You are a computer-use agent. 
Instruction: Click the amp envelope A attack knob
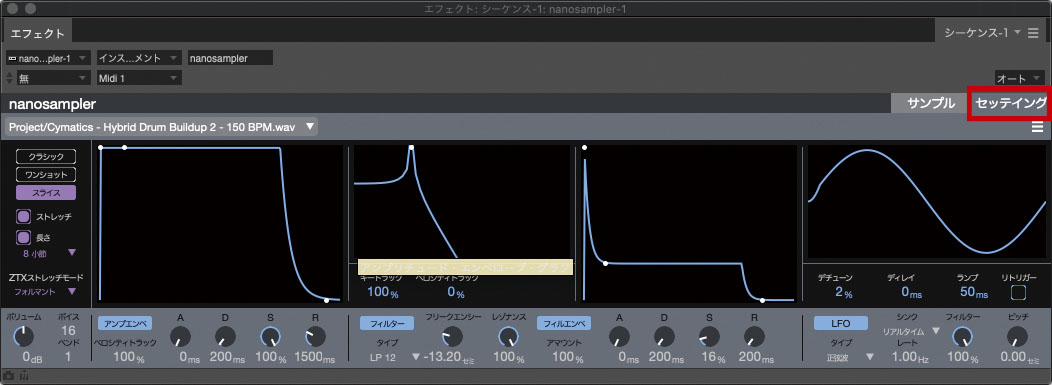point(180,336)
